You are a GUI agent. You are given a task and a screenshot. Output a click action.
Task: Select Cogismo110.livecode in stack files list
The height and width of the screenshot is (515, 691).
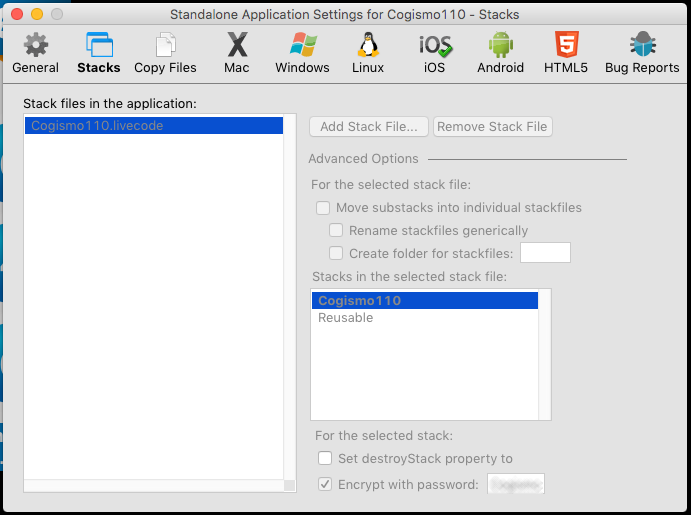click(97, 126)
